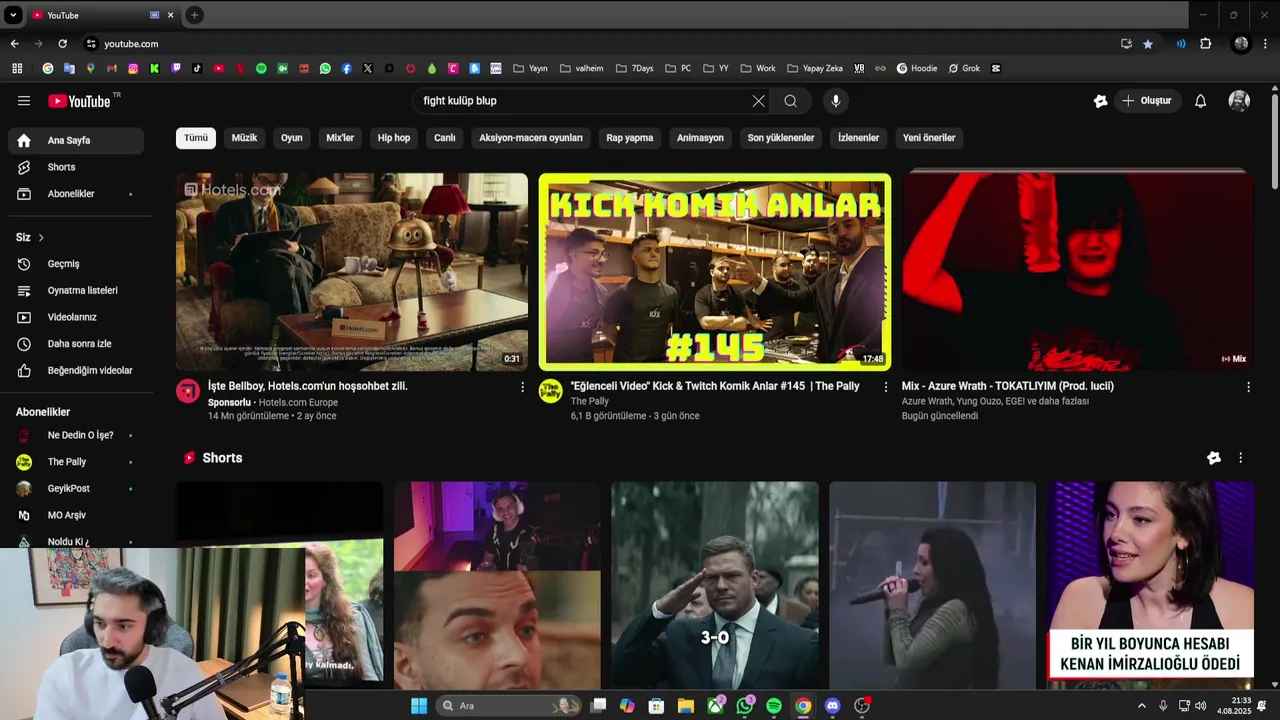The height and width of the screenshot is (720, 1280).
Task: Open the Ne Dedin O İşe? subscription
Action: [76, 436]
